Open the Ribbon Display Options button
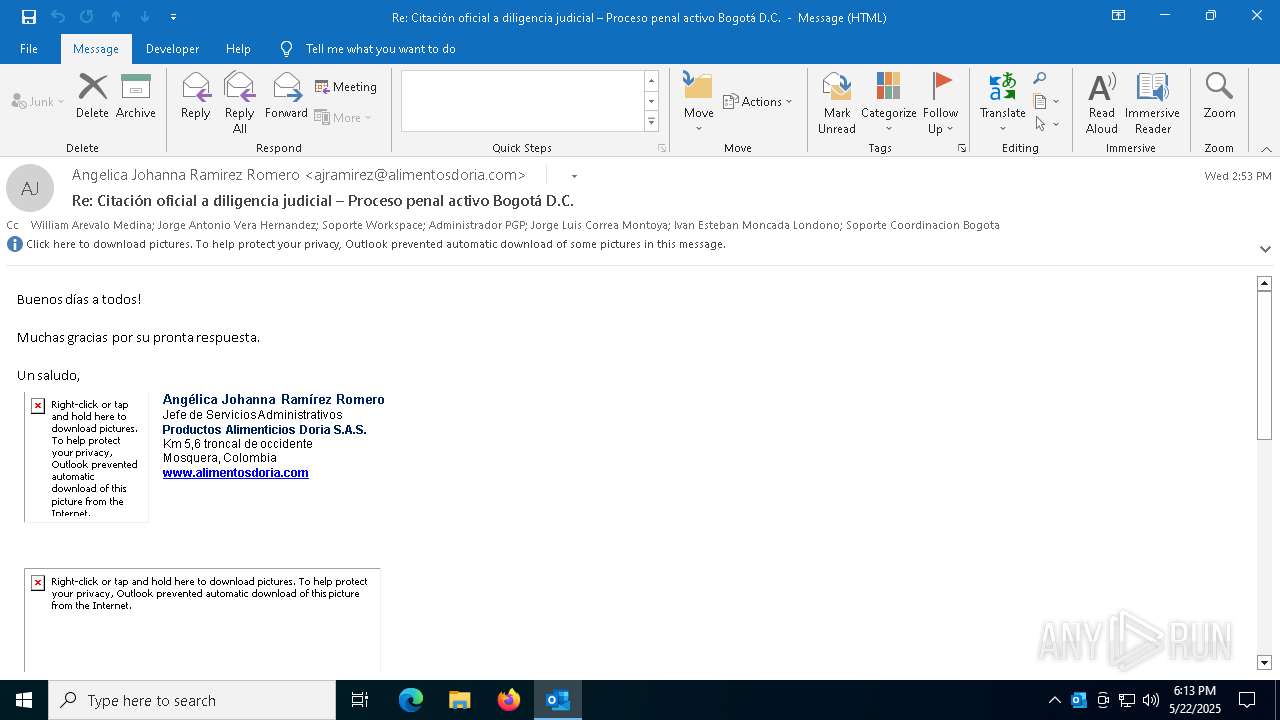Image resolution: width=1280 pixels, height=720 pixels. 1118,16
